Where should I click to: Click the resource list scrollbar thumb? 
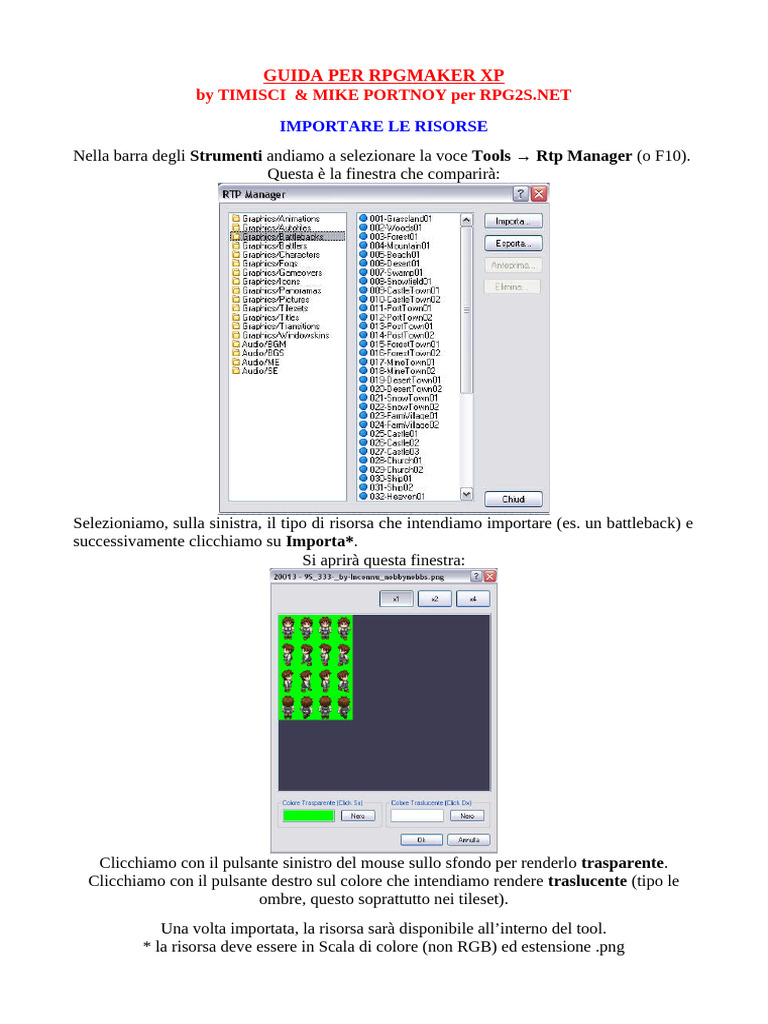click(x=466, y=310)
